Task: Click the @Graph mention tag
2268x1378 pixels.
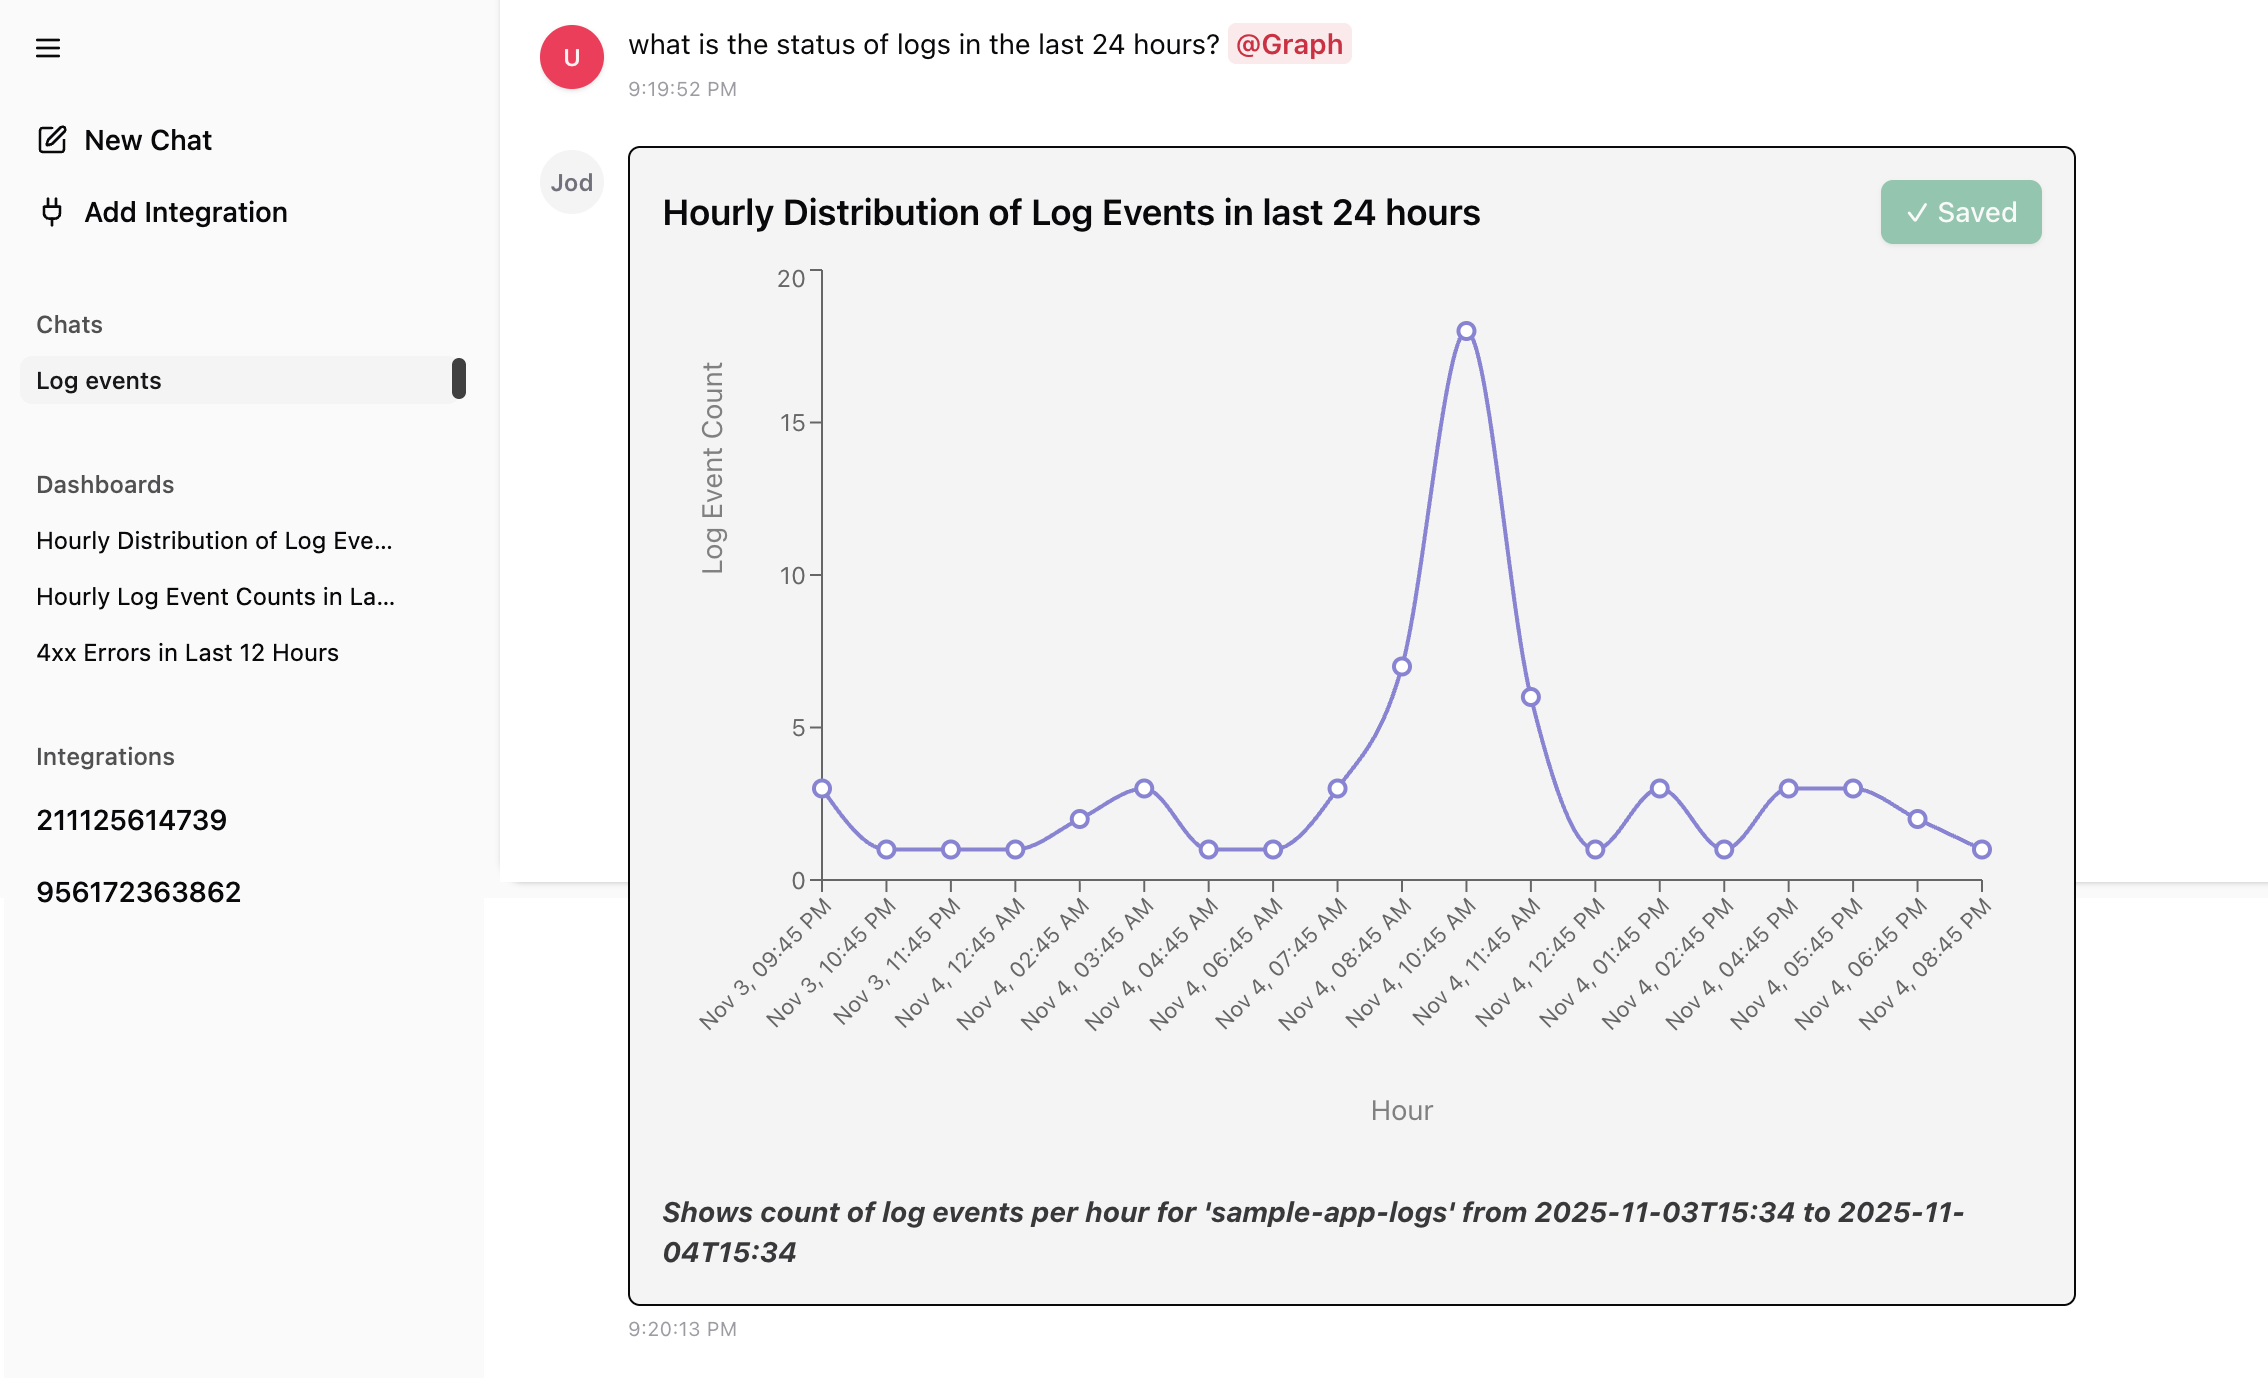Action: pyautogui.click(x=1288, y=45)
